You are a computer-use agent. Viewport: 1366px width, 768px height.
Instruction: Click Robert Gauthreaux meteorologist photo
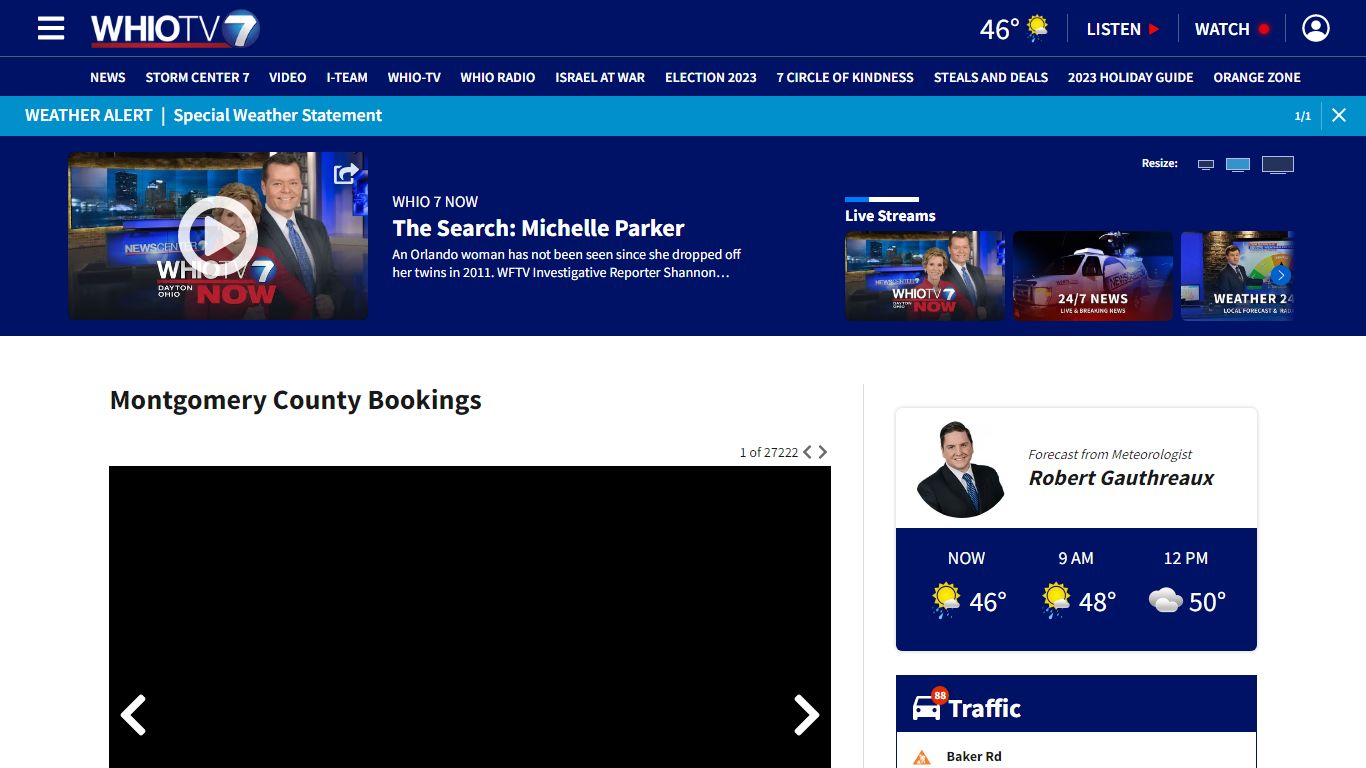point(961,469)
